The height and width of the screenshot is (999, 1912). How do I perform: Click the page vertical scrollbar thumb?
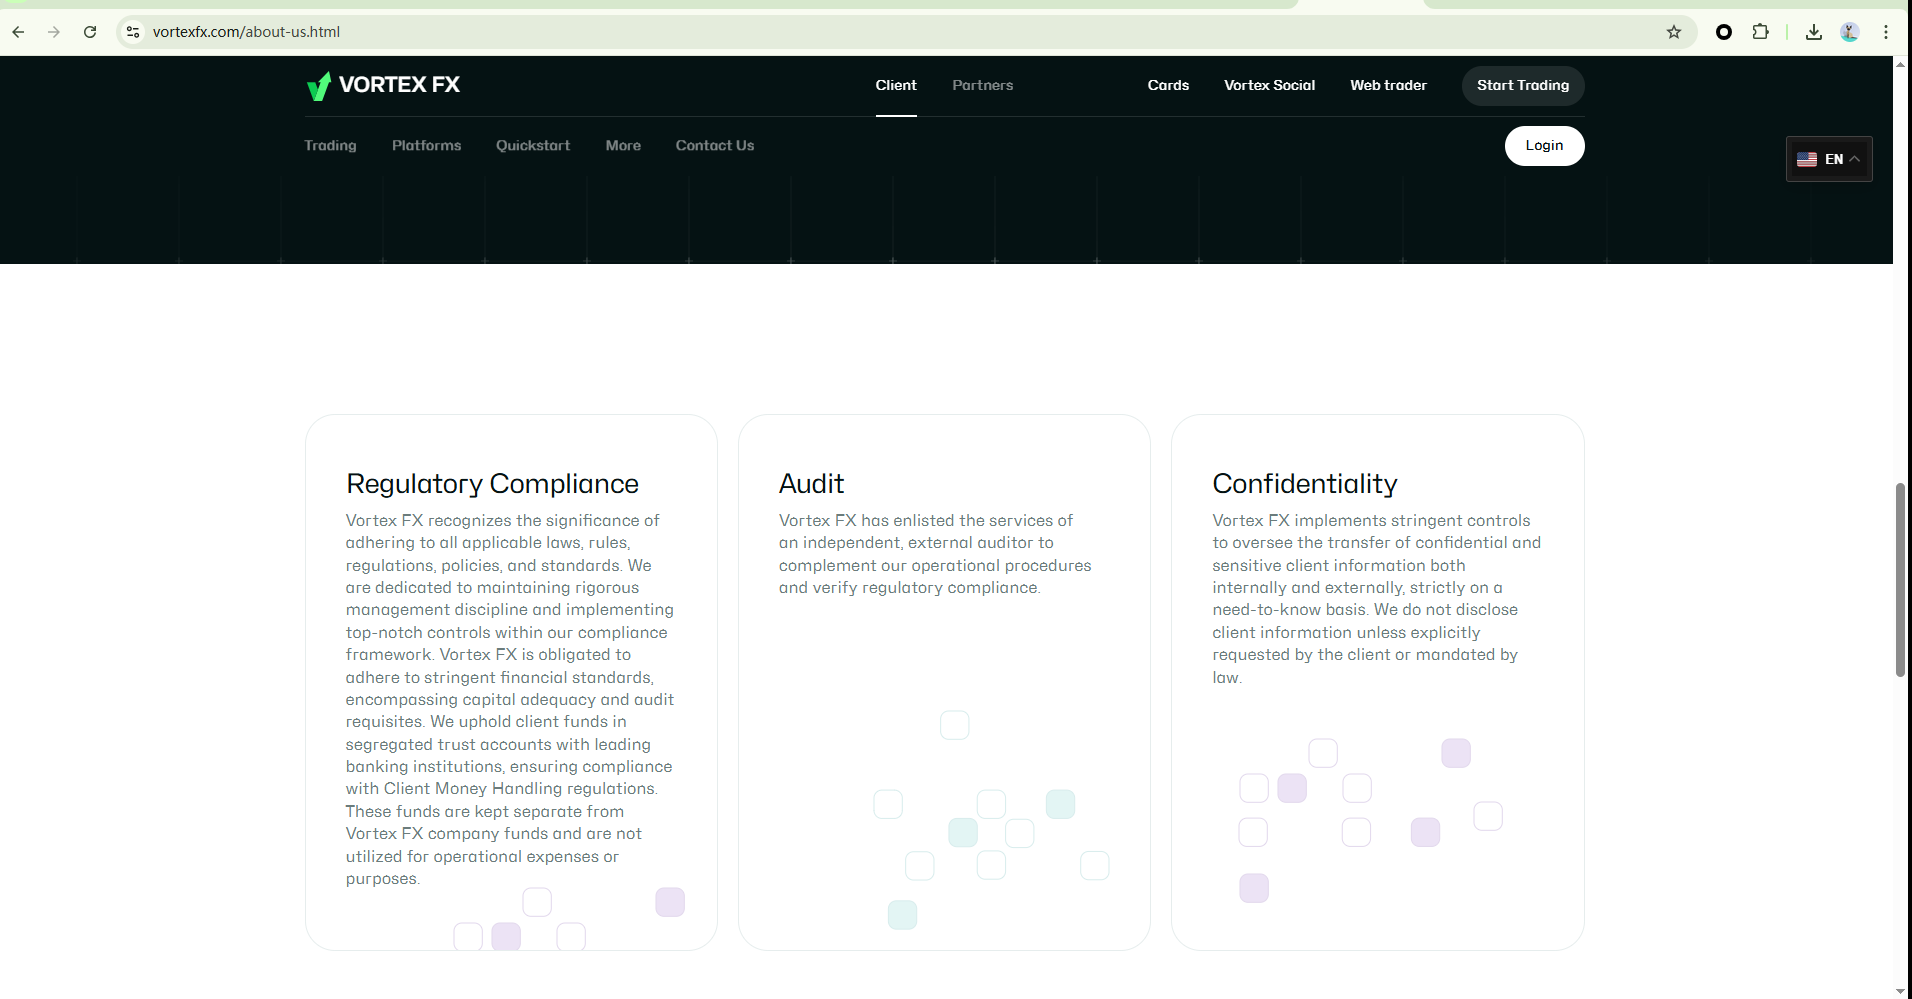click(1900, 580)
